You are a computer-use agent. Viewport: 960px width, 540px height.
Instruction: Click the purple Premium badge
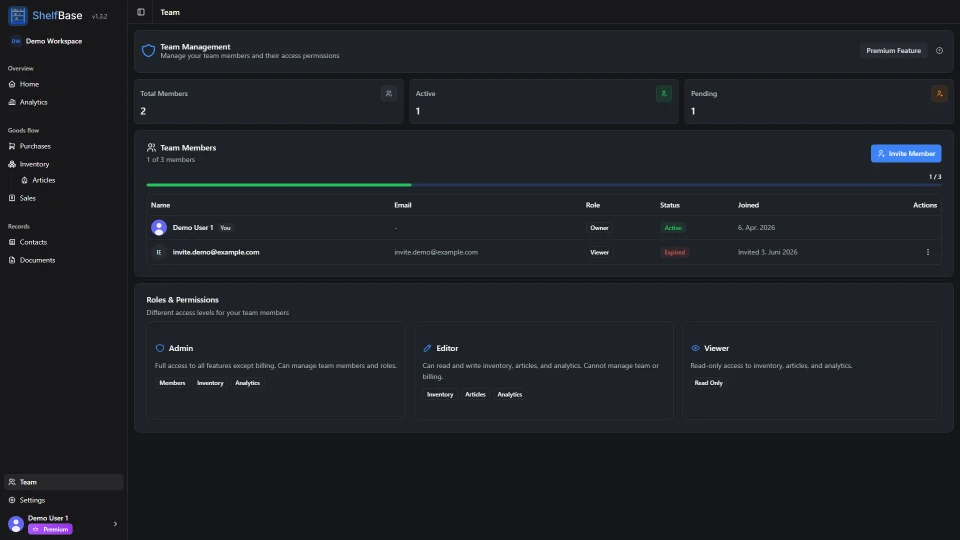(50, 530)
